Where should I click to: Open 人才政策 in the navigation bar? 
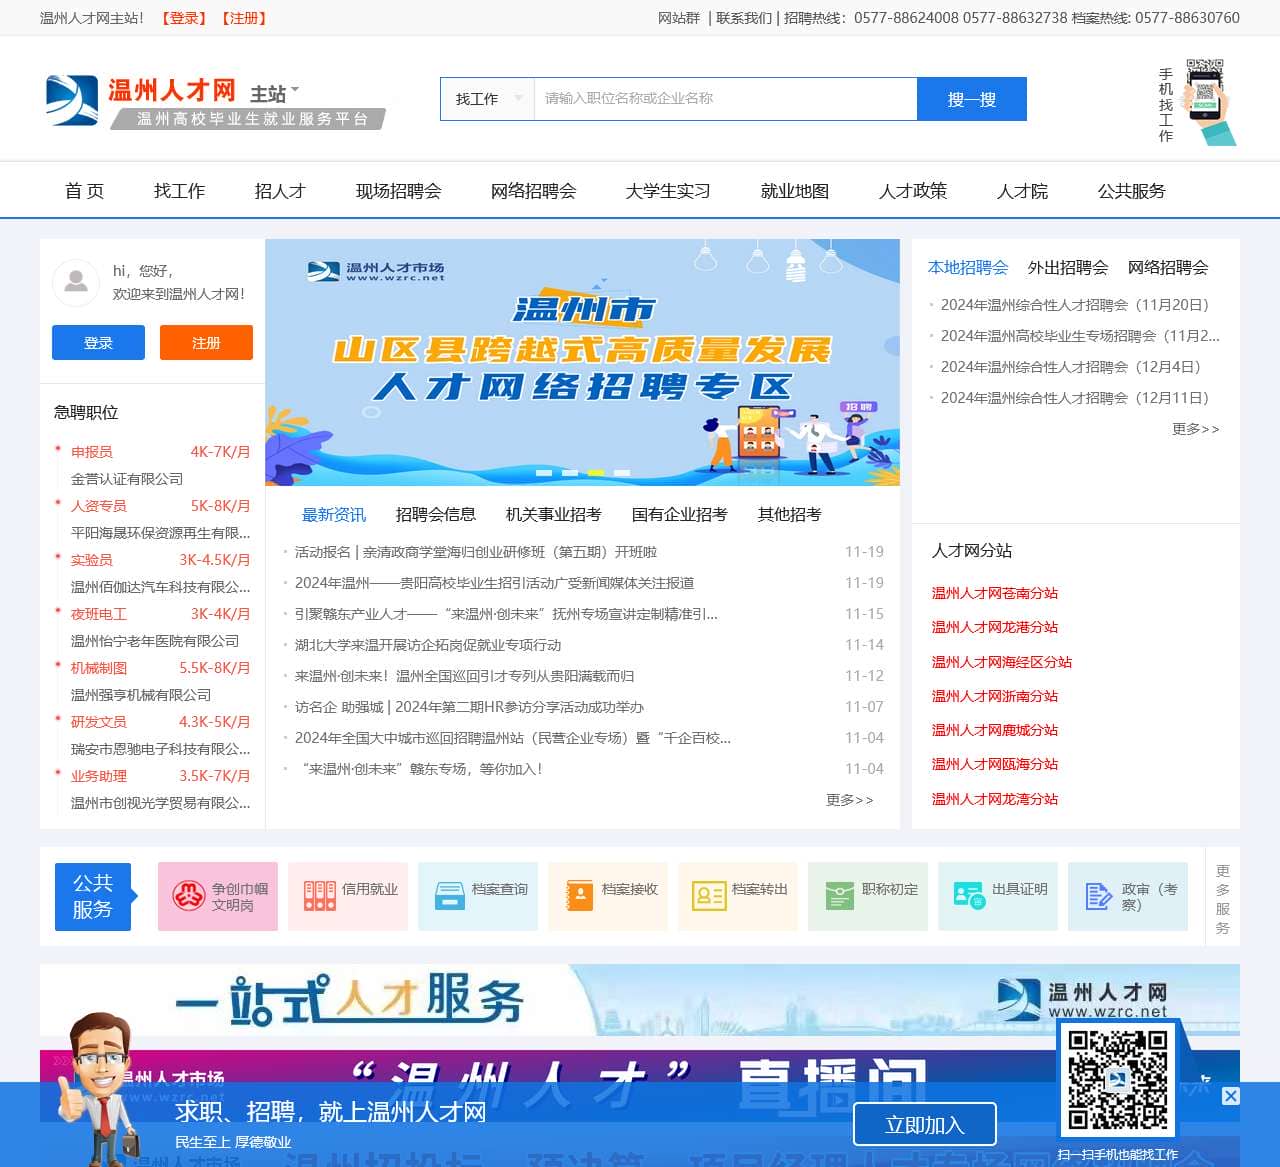913,191
